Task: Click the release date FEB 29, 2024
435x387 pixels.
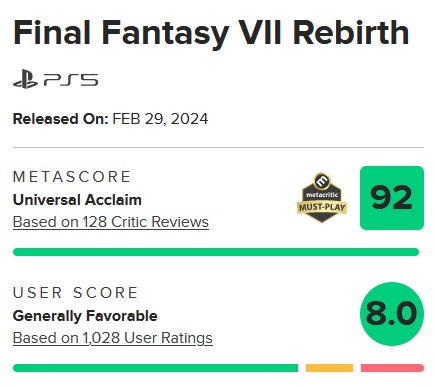Action: 160,119
